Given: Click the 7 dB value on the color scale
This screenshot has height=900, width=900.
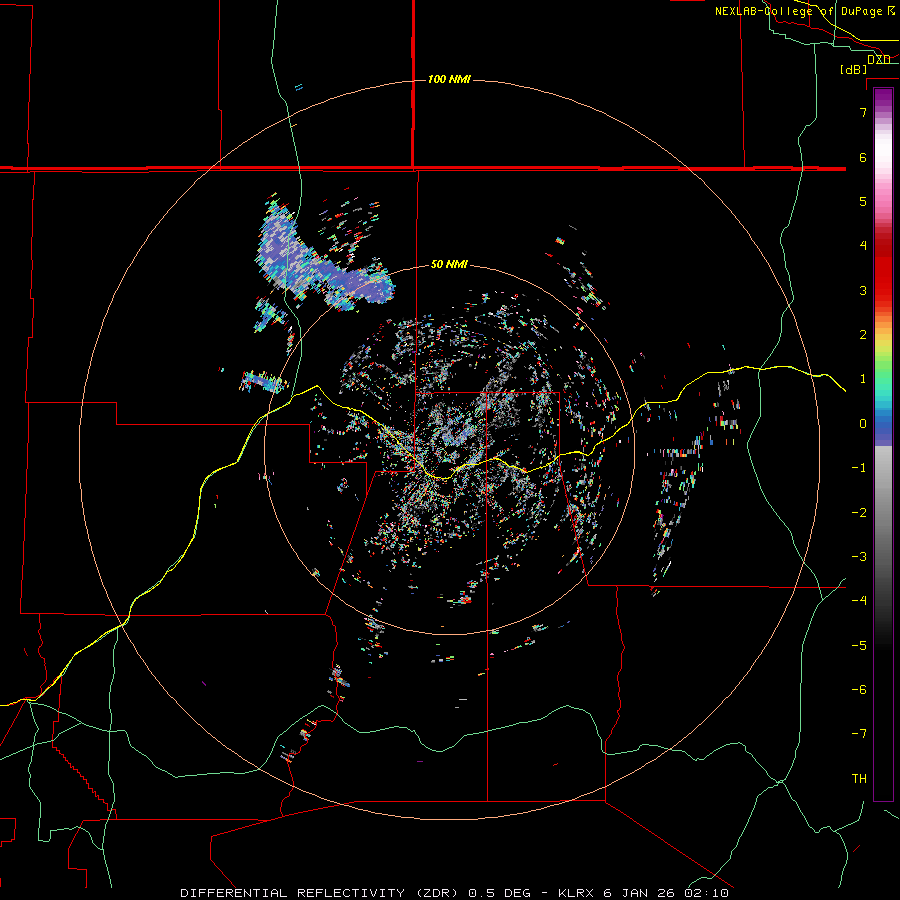Looking at the screenshot, I should coord(863,112).
